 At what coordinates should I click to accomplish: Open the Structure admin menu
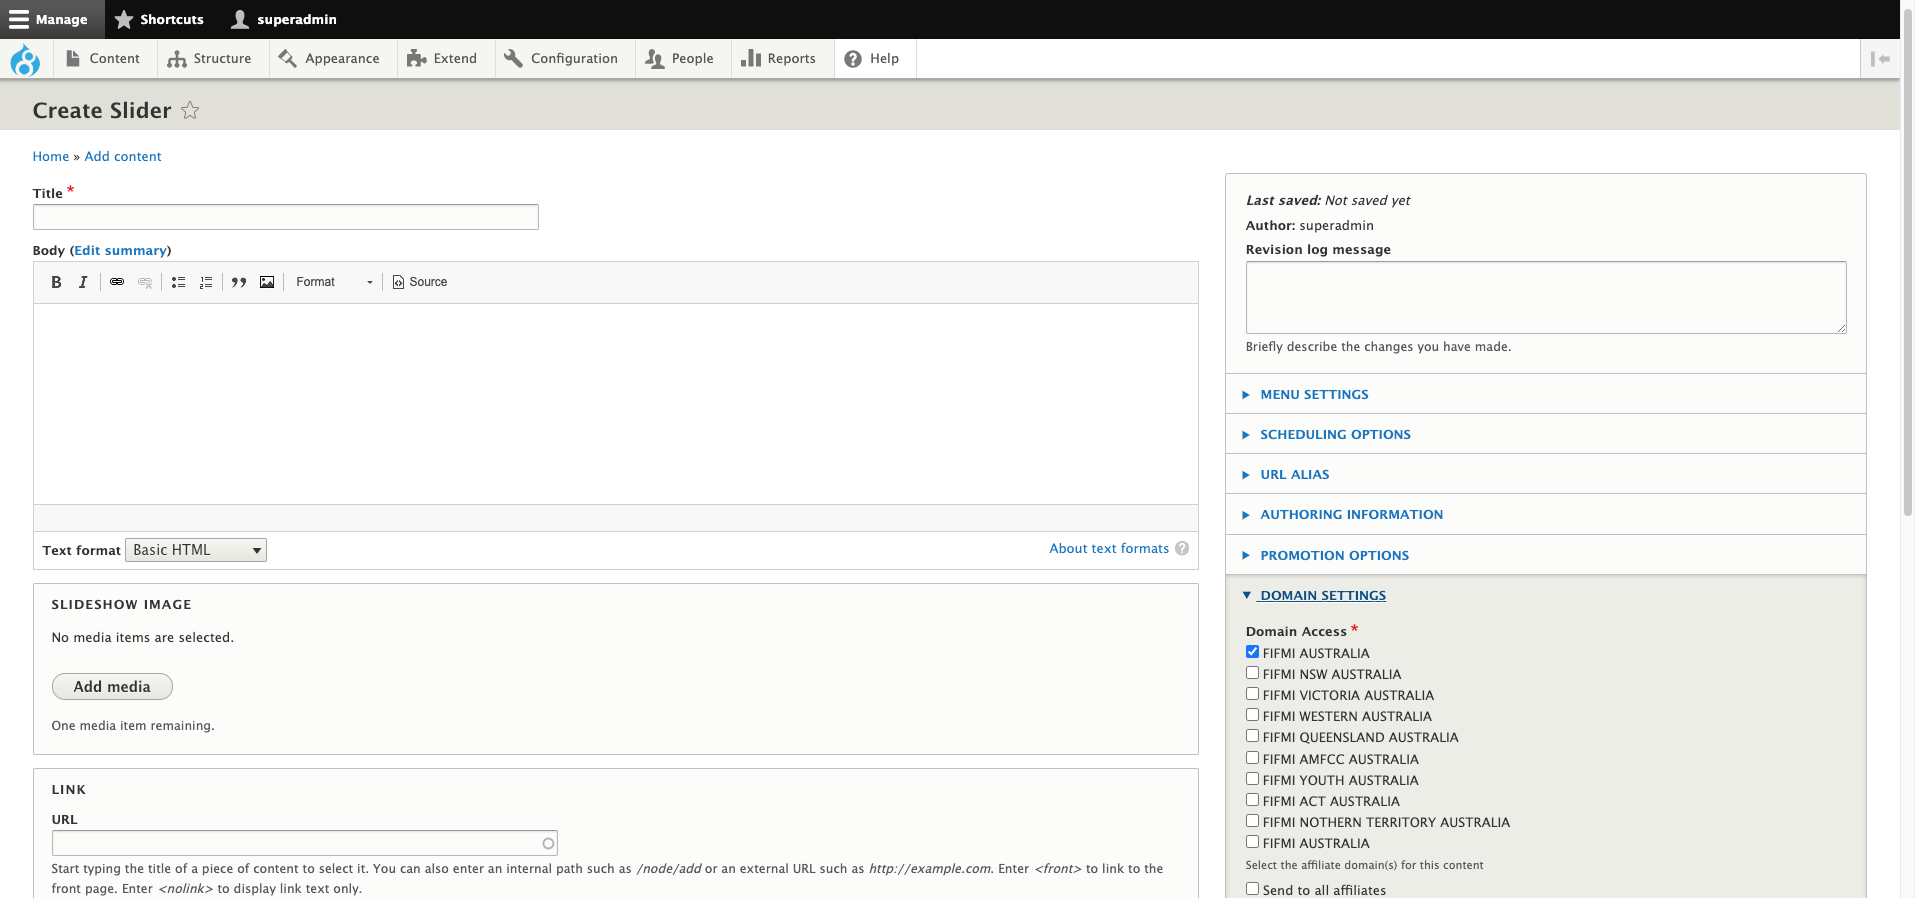tap(210, 59)
